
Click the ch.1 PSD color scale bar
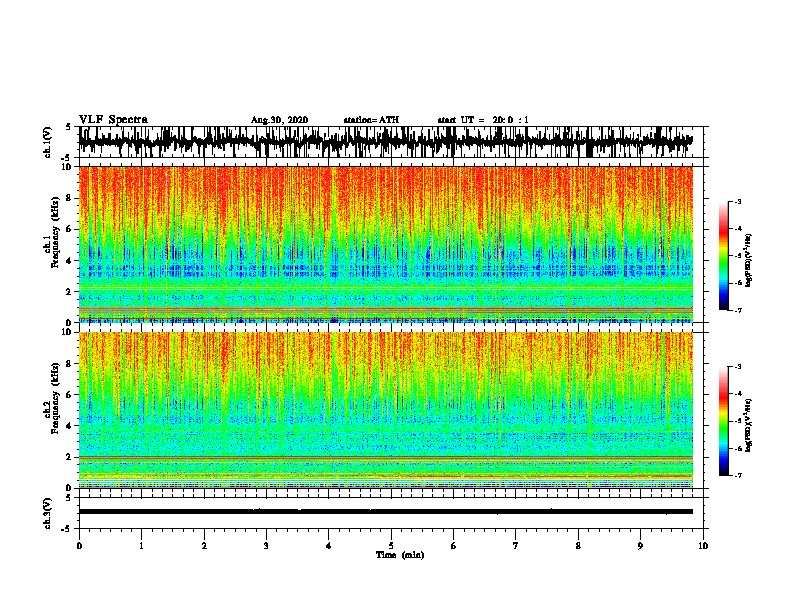point(723,256)
